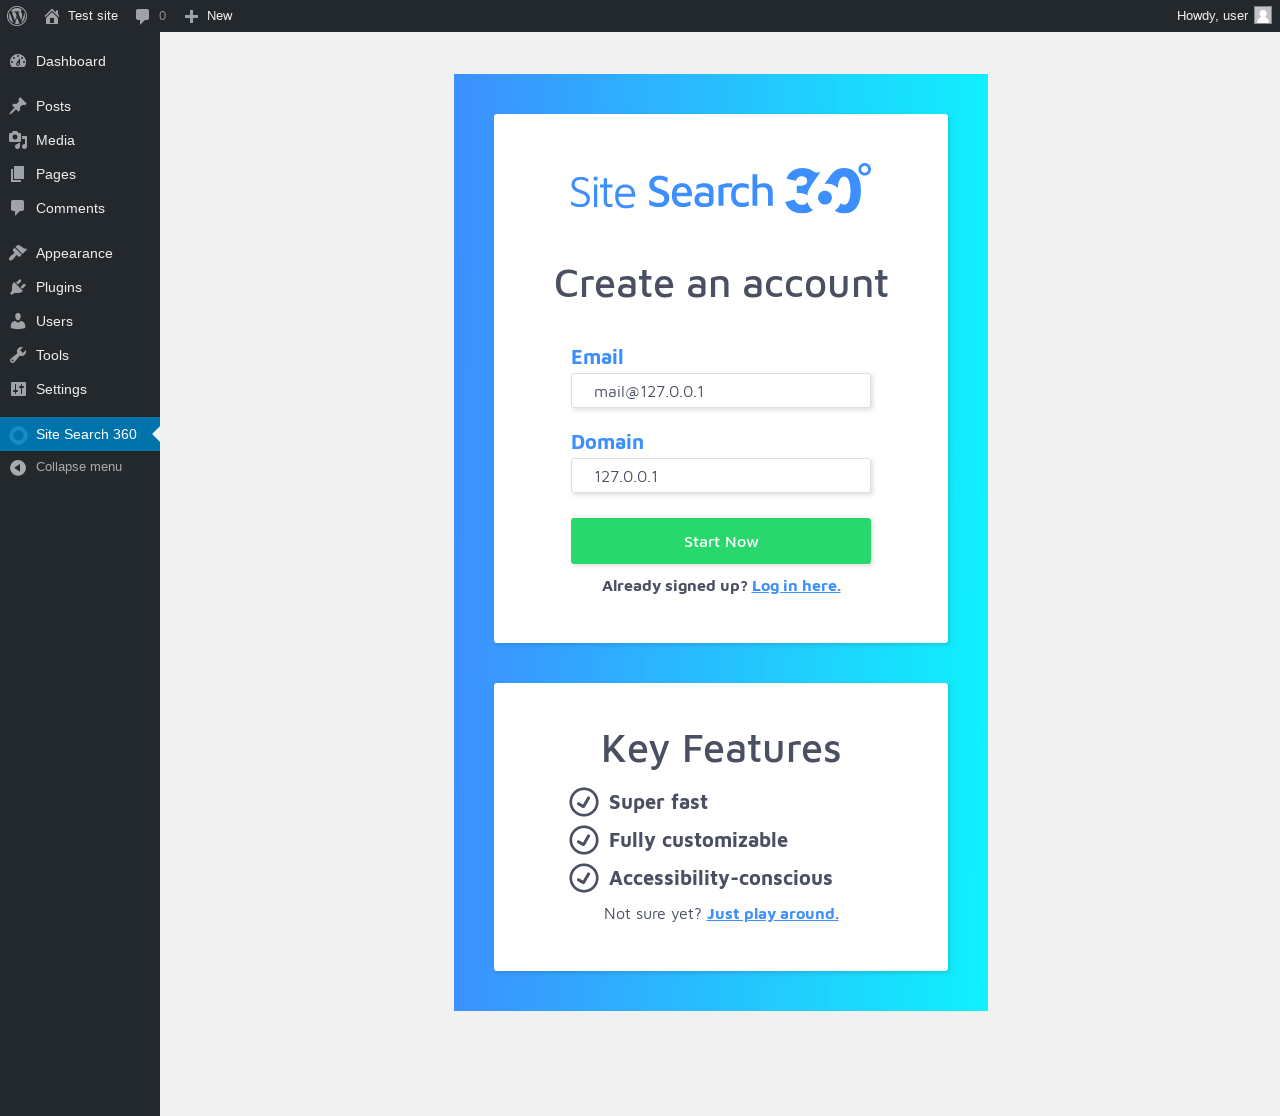The image size is (1280, 1116).
Task: Click the Not sure yet? text
Action: [x=653, y=914]
